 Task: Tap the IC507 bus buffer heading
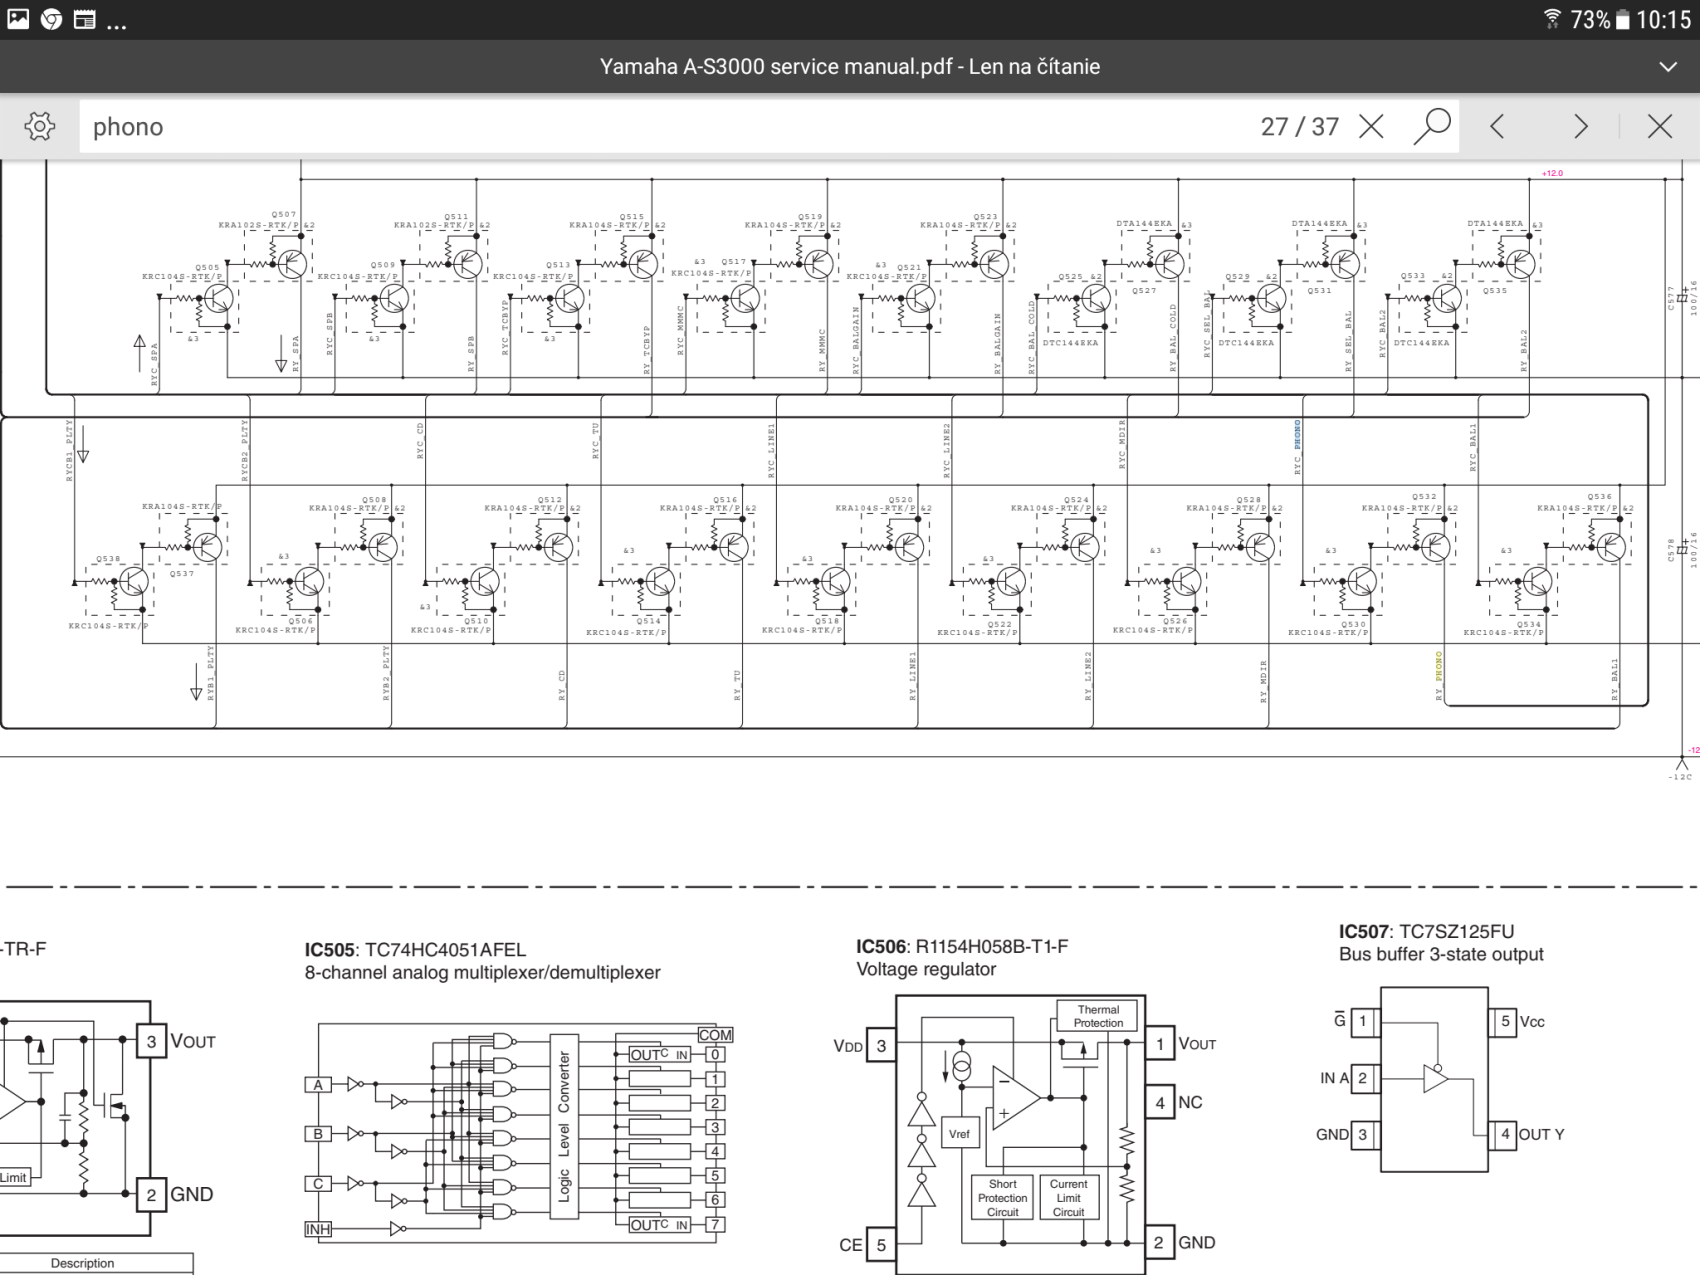pyautogui.click(x=1426, y=931)
